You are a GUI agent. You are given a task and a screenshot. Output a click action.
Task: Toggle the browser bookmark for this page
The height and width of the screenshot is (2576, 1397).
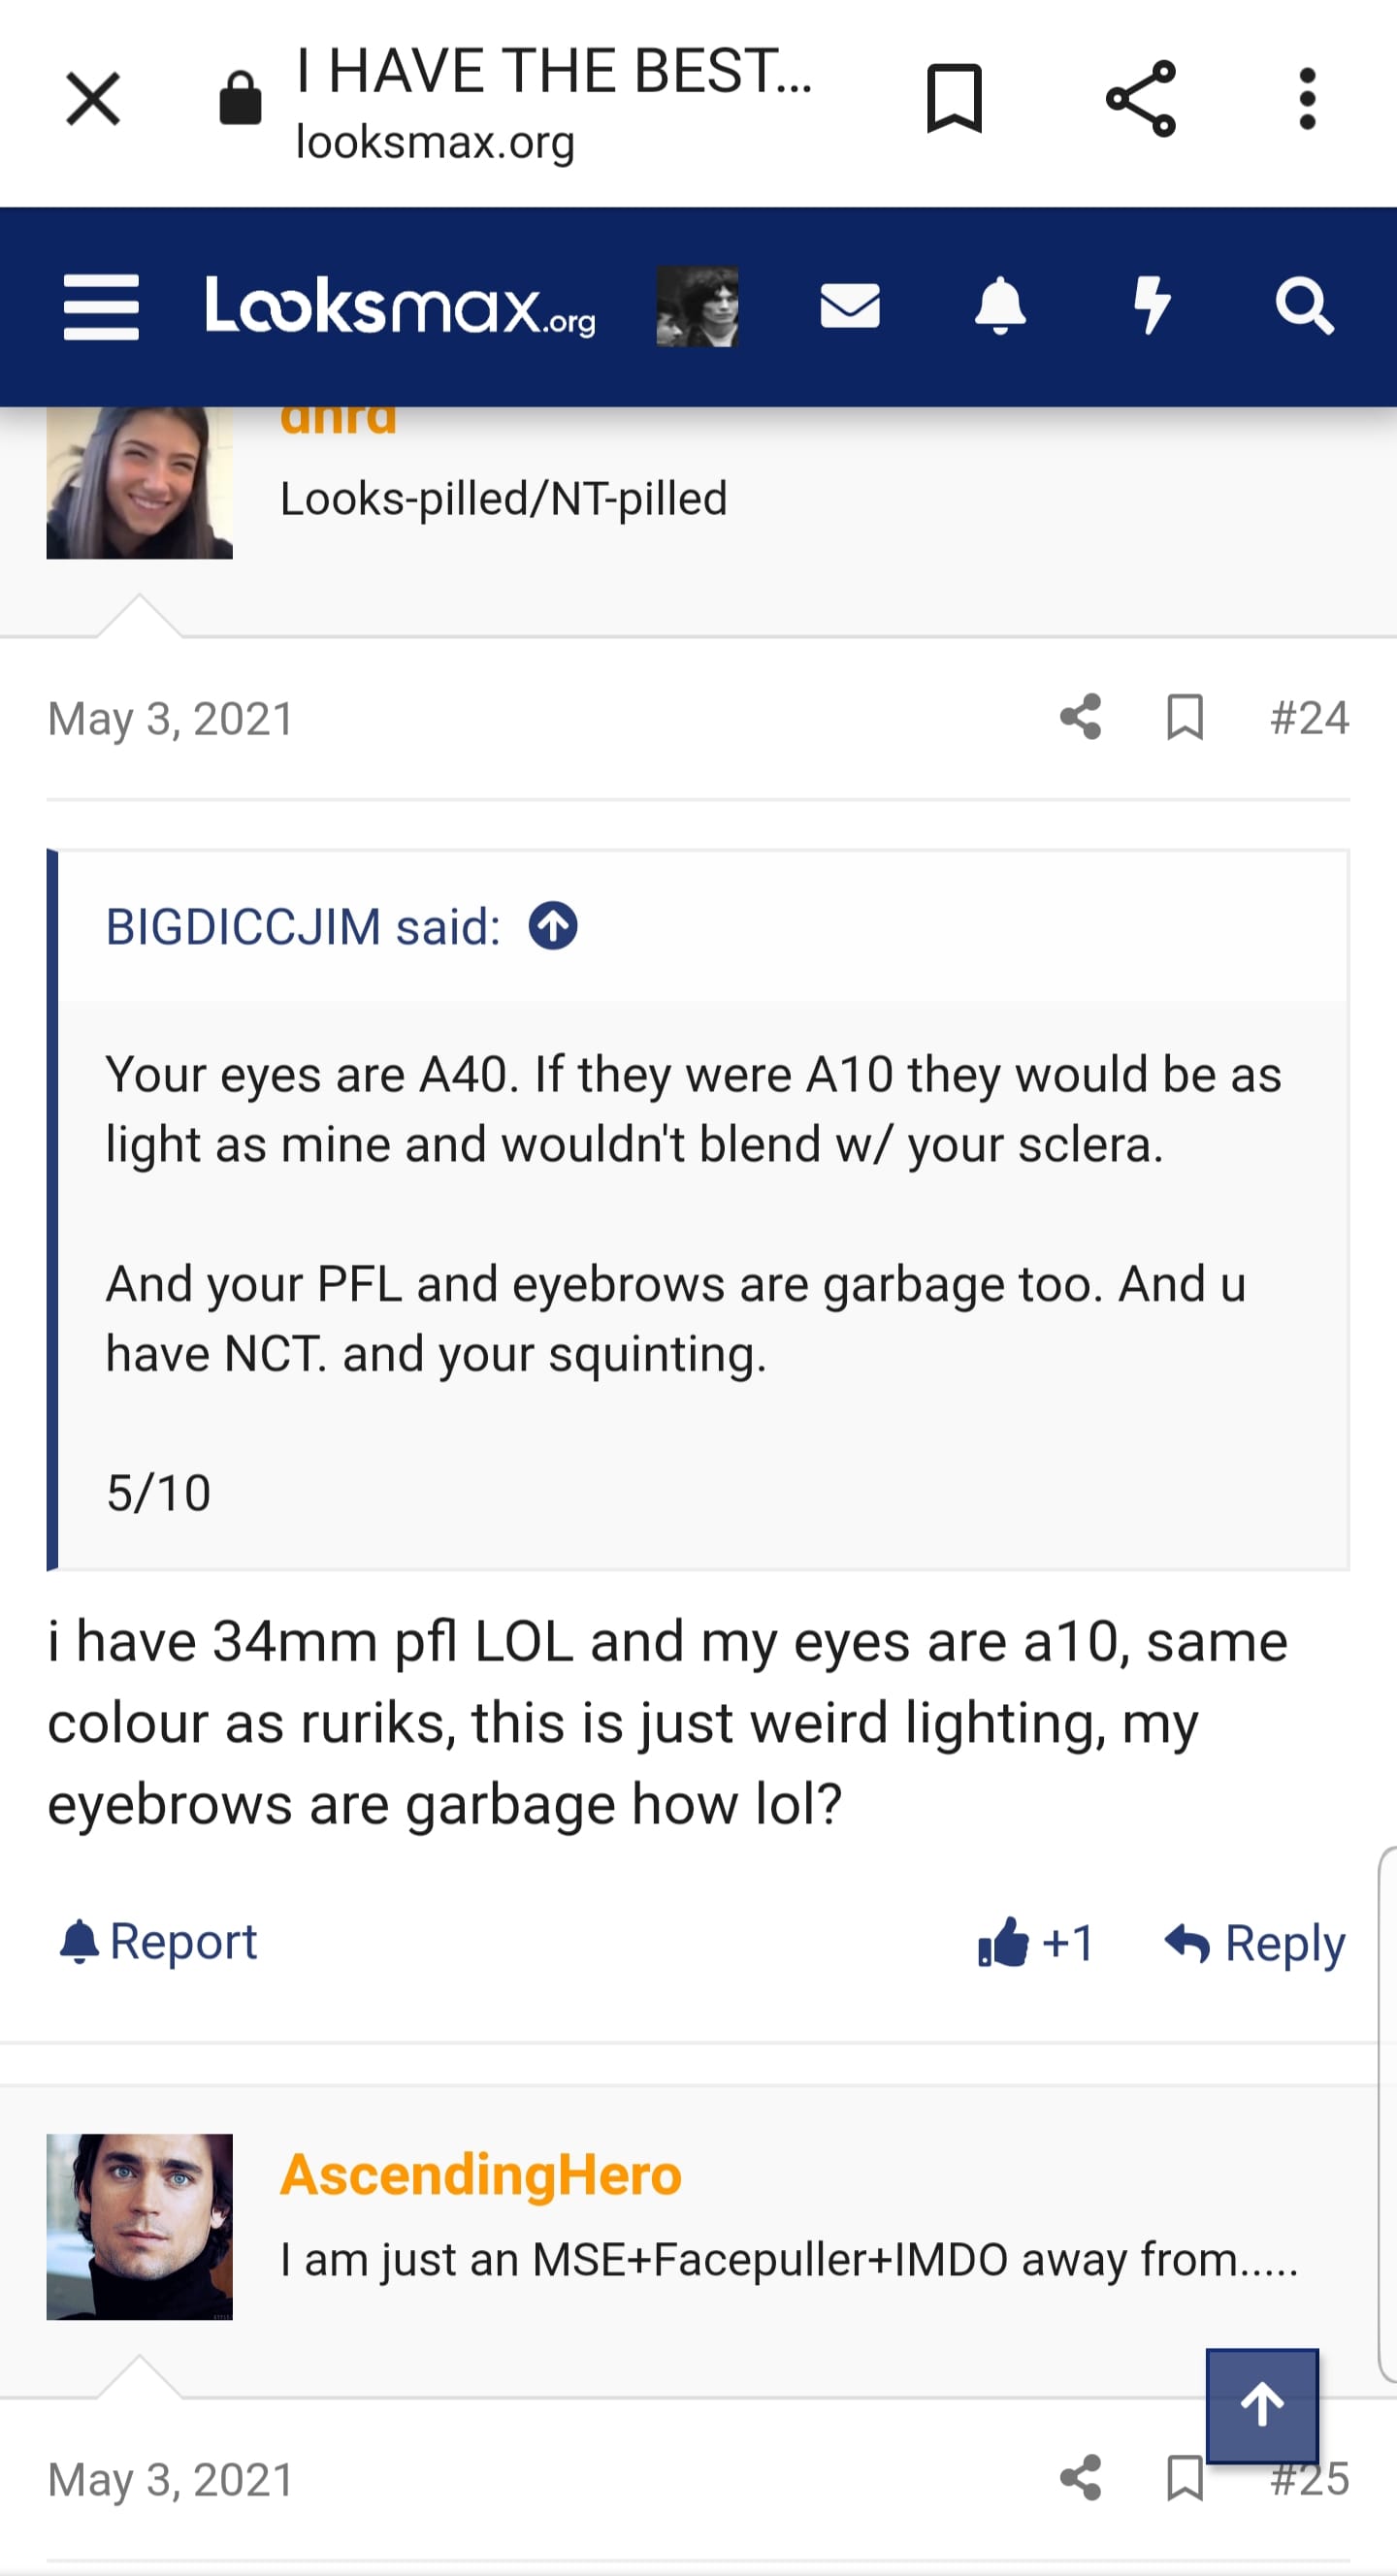point(955,99)
